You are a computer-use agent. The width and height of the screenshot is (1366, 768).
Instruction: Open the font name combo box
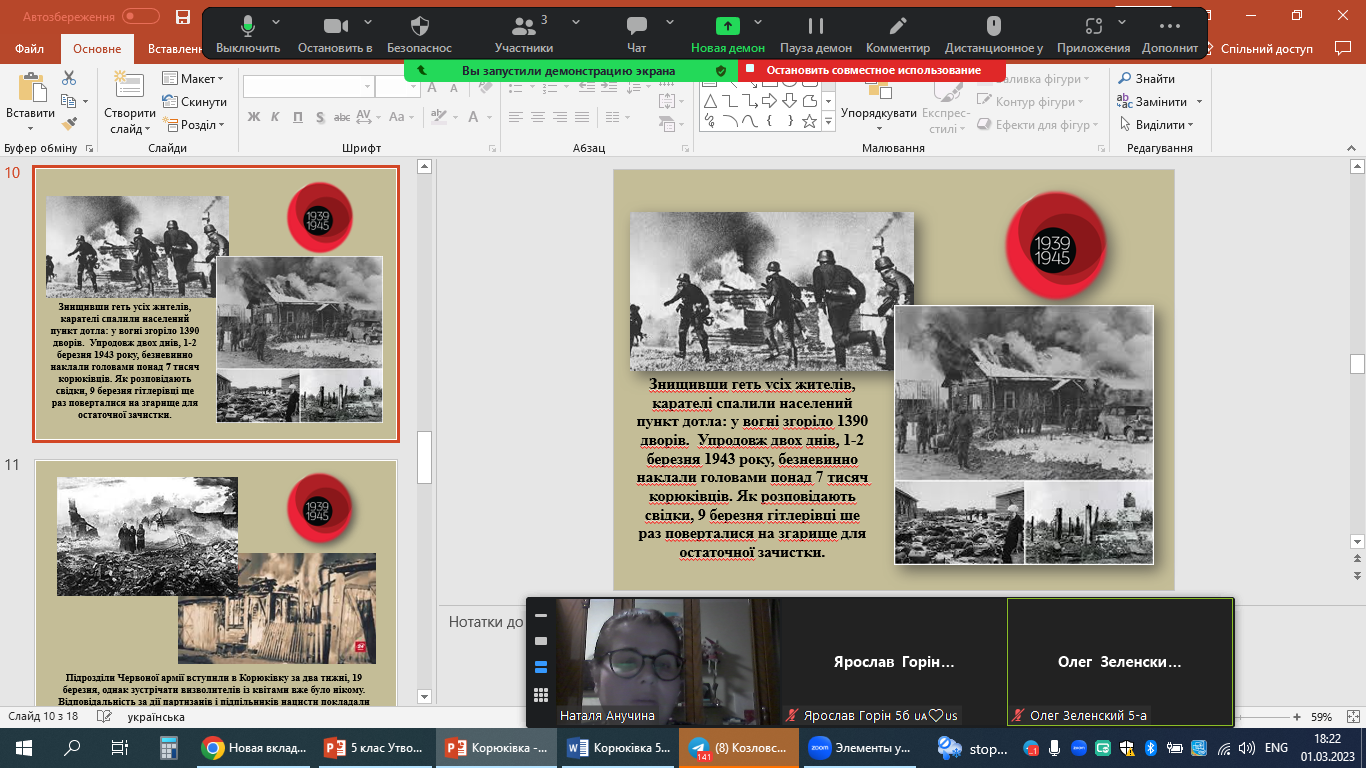pyautogui.click(x=308, y=87)
